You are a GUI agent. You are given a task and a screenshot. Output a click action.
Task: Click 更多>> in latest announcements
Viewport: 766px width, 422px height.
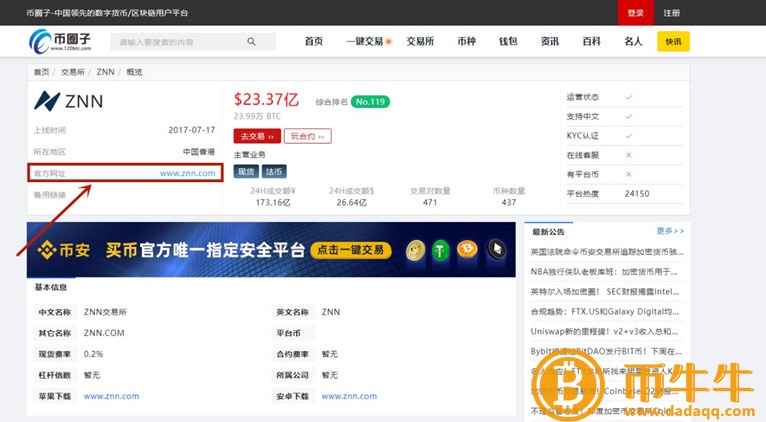(x=670, y=231)
